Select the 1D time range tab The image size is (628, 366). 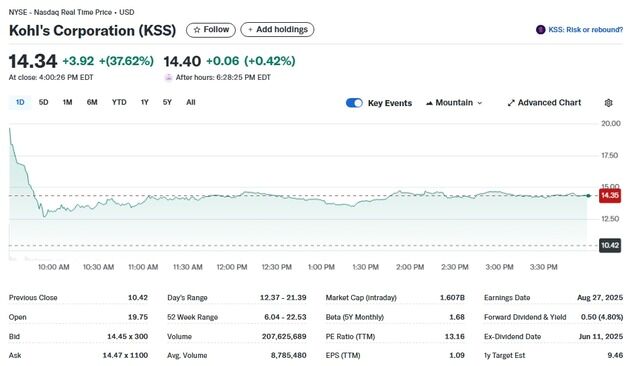tap(20, 103)
